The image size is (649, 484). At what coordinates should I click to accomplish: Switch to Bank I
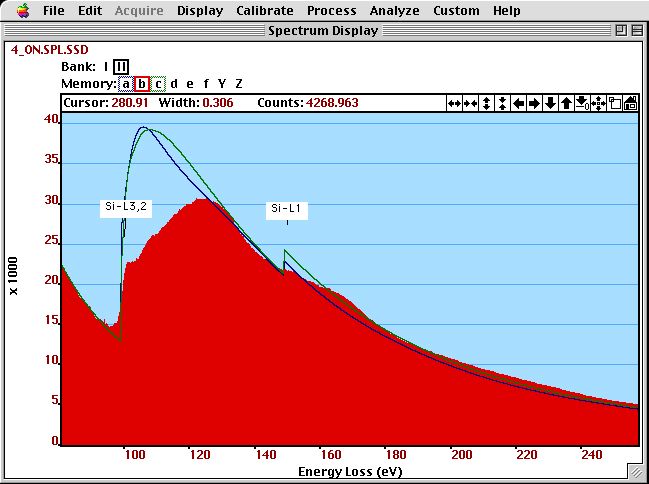point(105,67)
